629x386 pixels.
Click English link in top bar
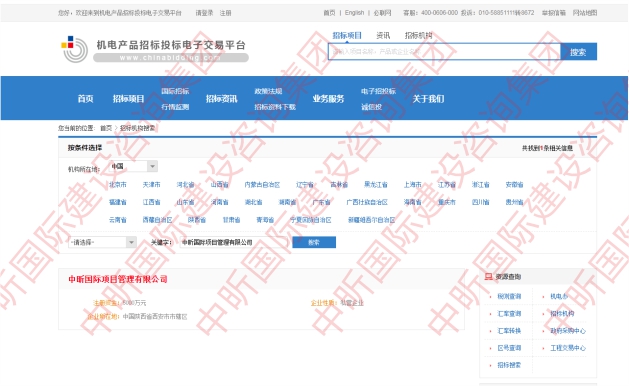point(355,13)
